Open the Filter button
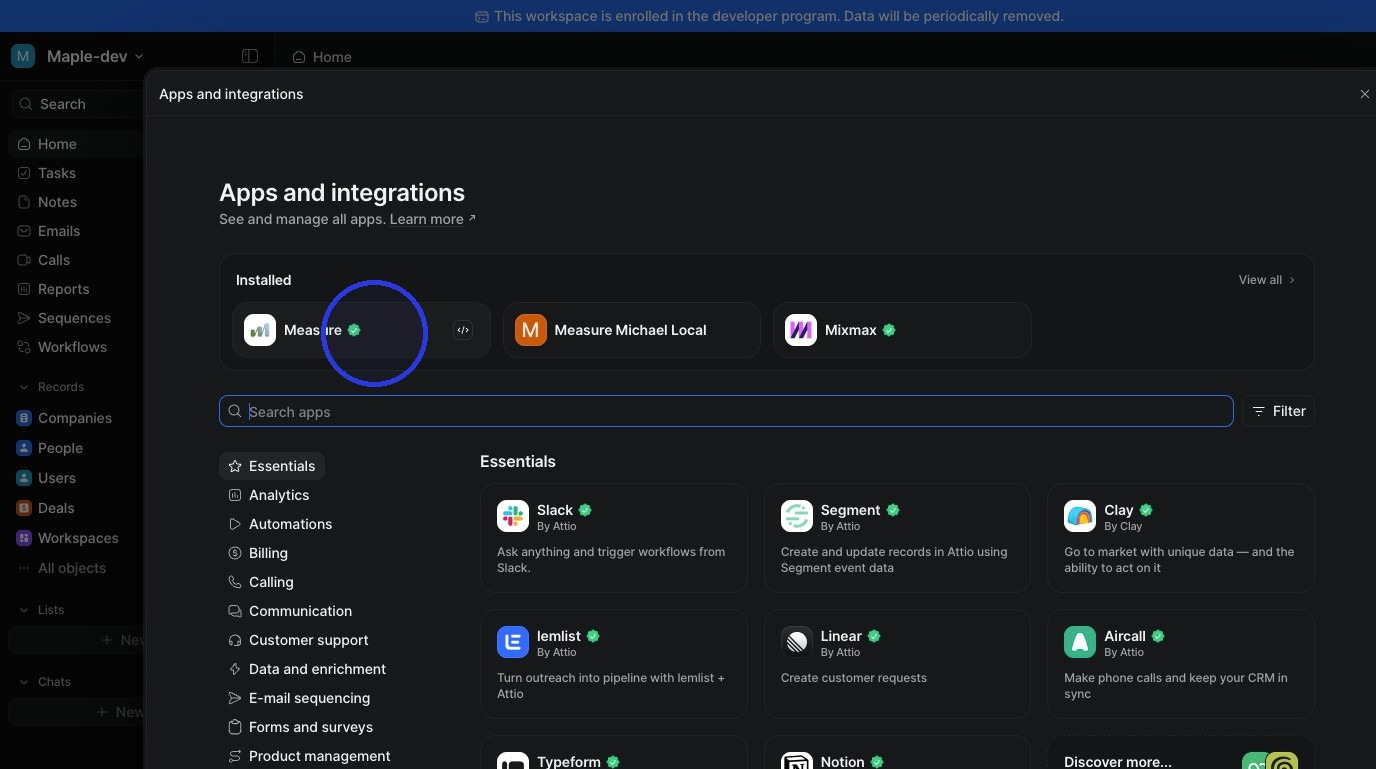Screen dimensions: 1376x769 coord(1279,411)
